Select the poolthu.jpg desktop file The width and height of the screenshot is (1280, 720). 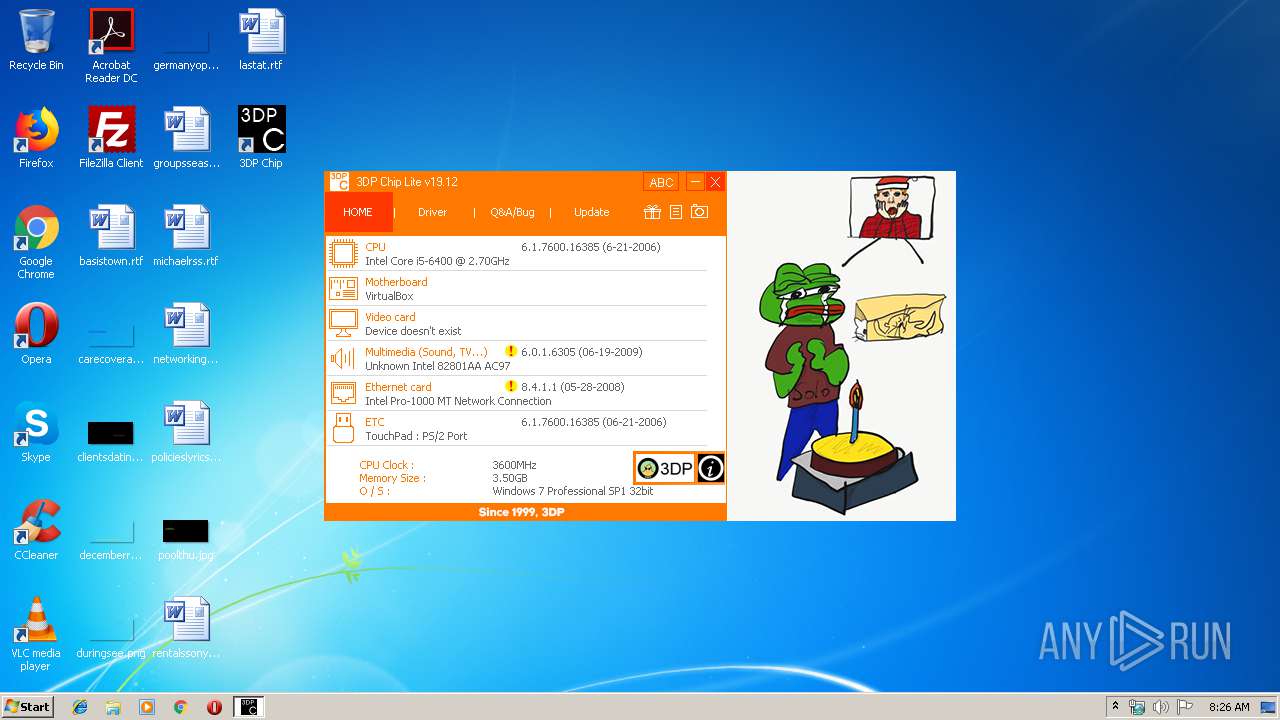click(186, 540)
